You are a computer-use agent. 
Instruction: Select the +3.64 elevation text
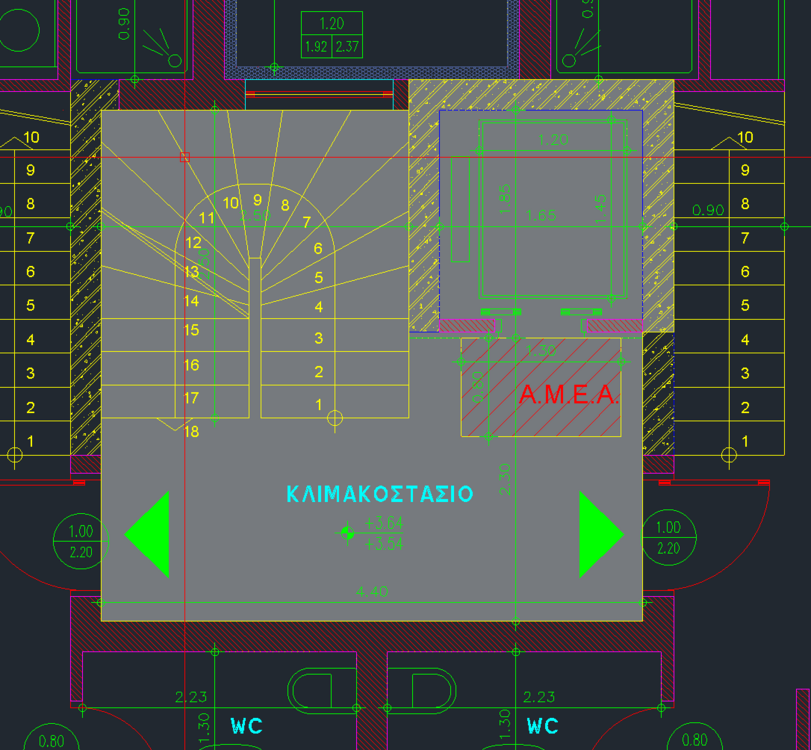[384, 522]
